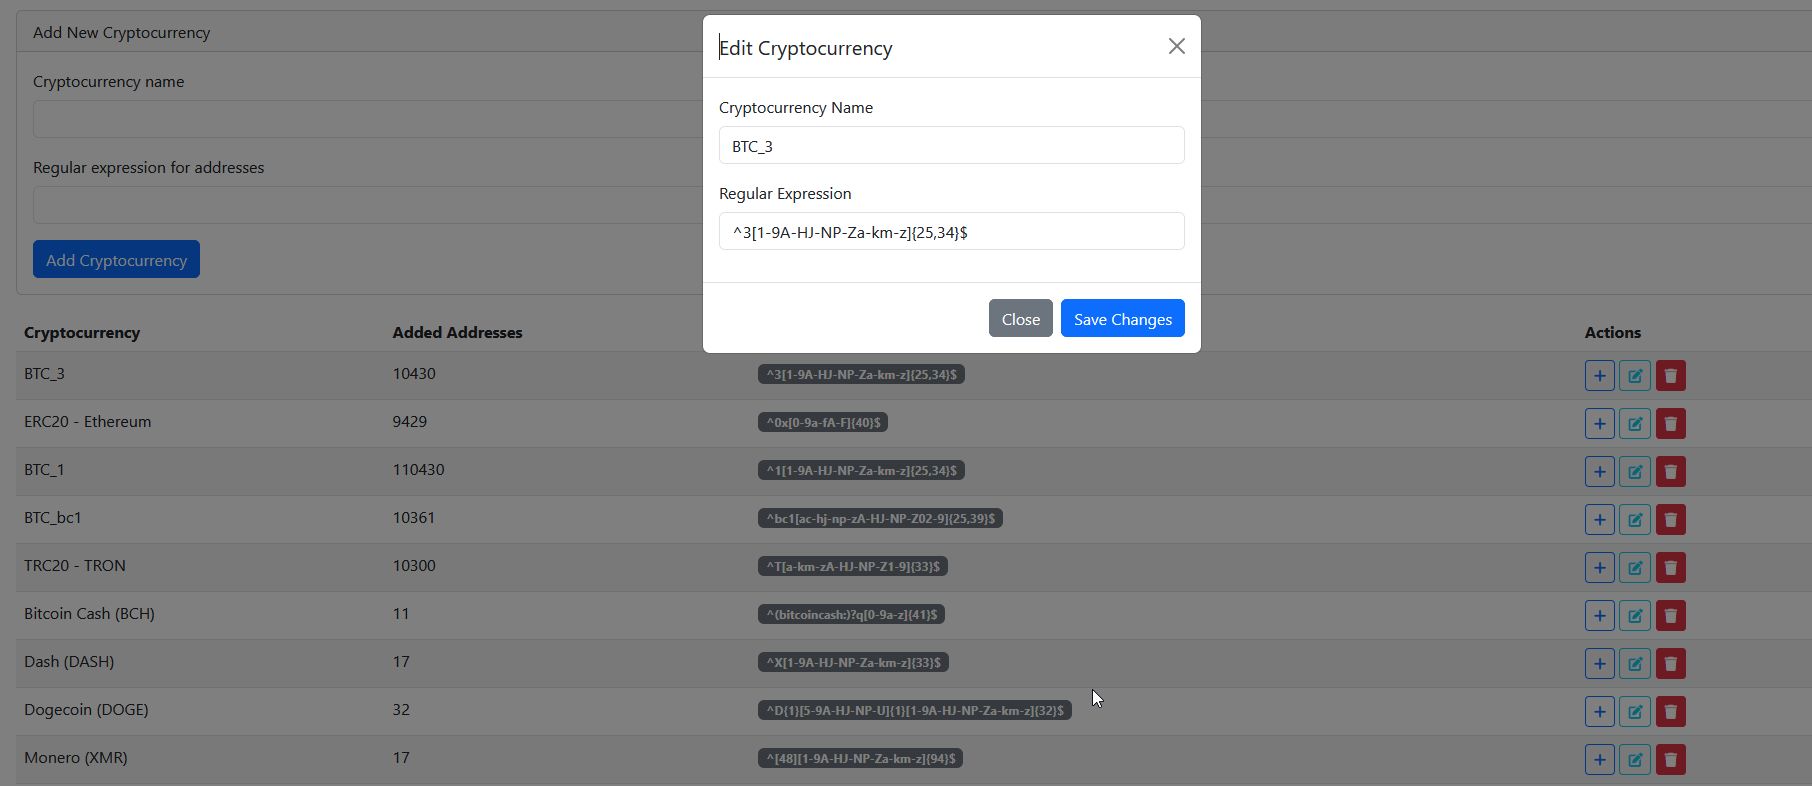Click the Add Cryptocurrency button
The image size is (1812, 786).
tap(116, 260)
